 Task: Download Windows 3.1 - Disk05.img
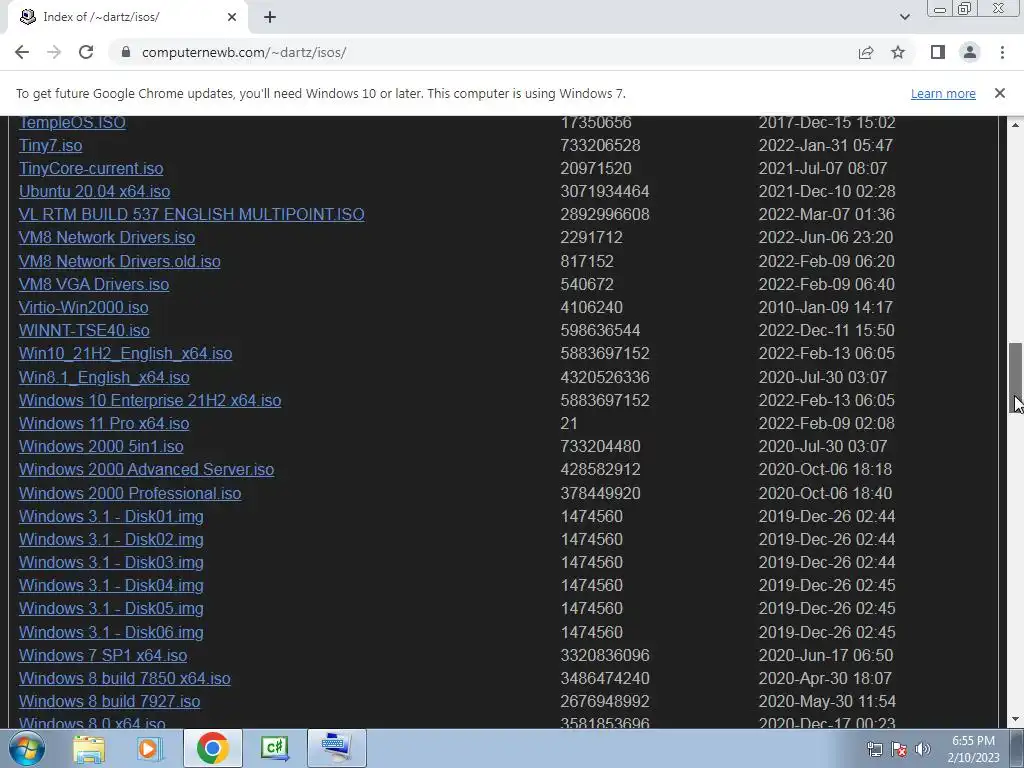point(111,608)
